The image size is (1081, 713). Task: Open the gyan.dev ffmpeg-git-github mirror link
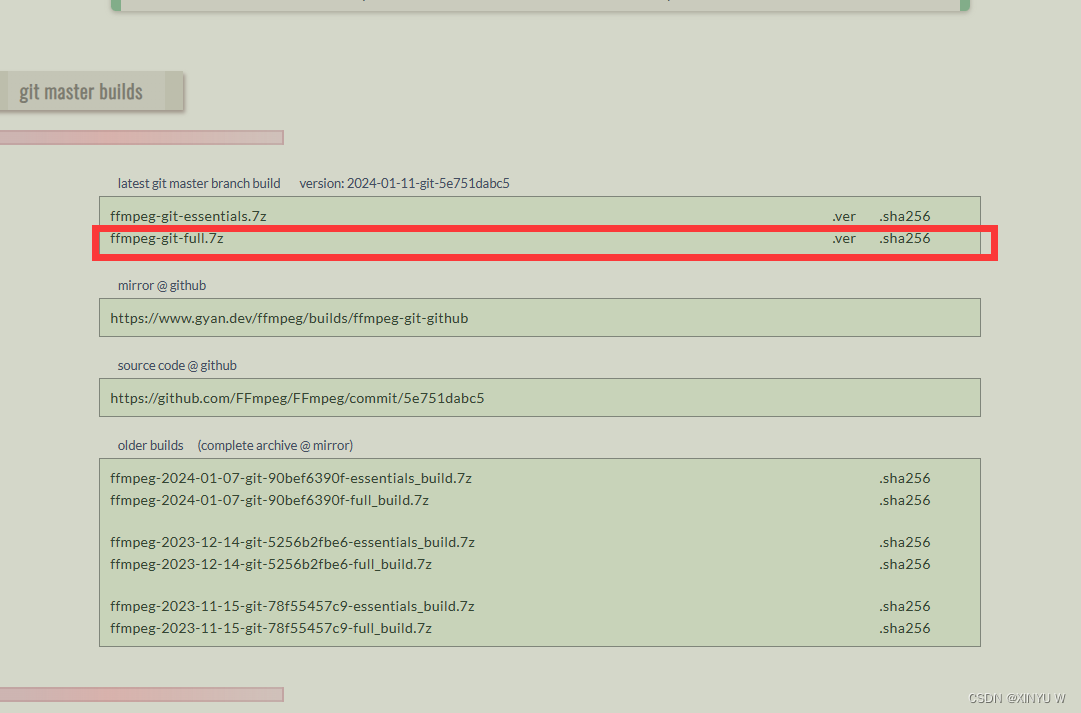(x=289, y=318)
